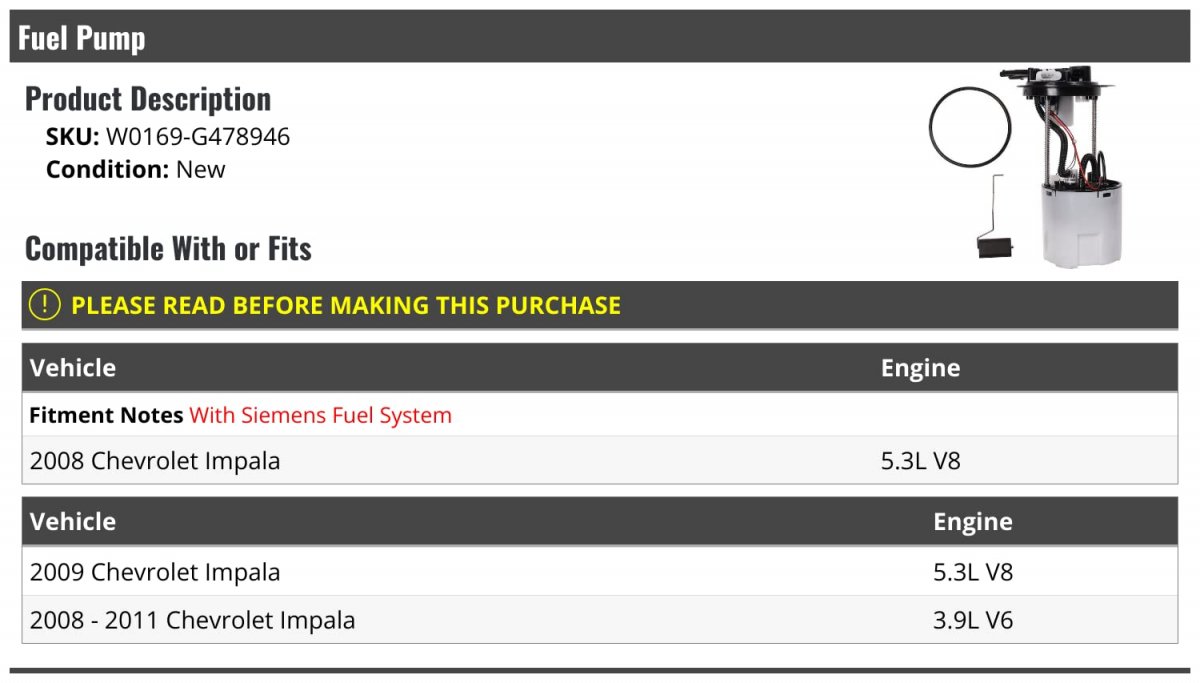Click the With Siemens Fuel System note
The height and width of the screenshot is (683, 1200).
(320, 415)
